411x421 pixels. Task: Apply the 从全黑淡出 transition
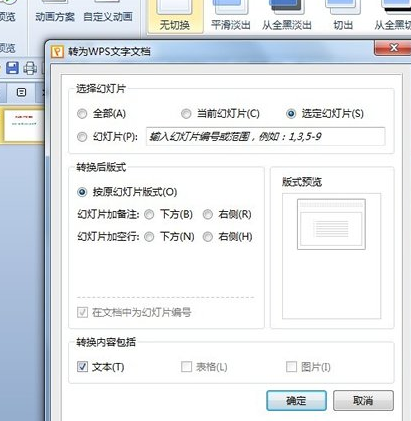287,16
